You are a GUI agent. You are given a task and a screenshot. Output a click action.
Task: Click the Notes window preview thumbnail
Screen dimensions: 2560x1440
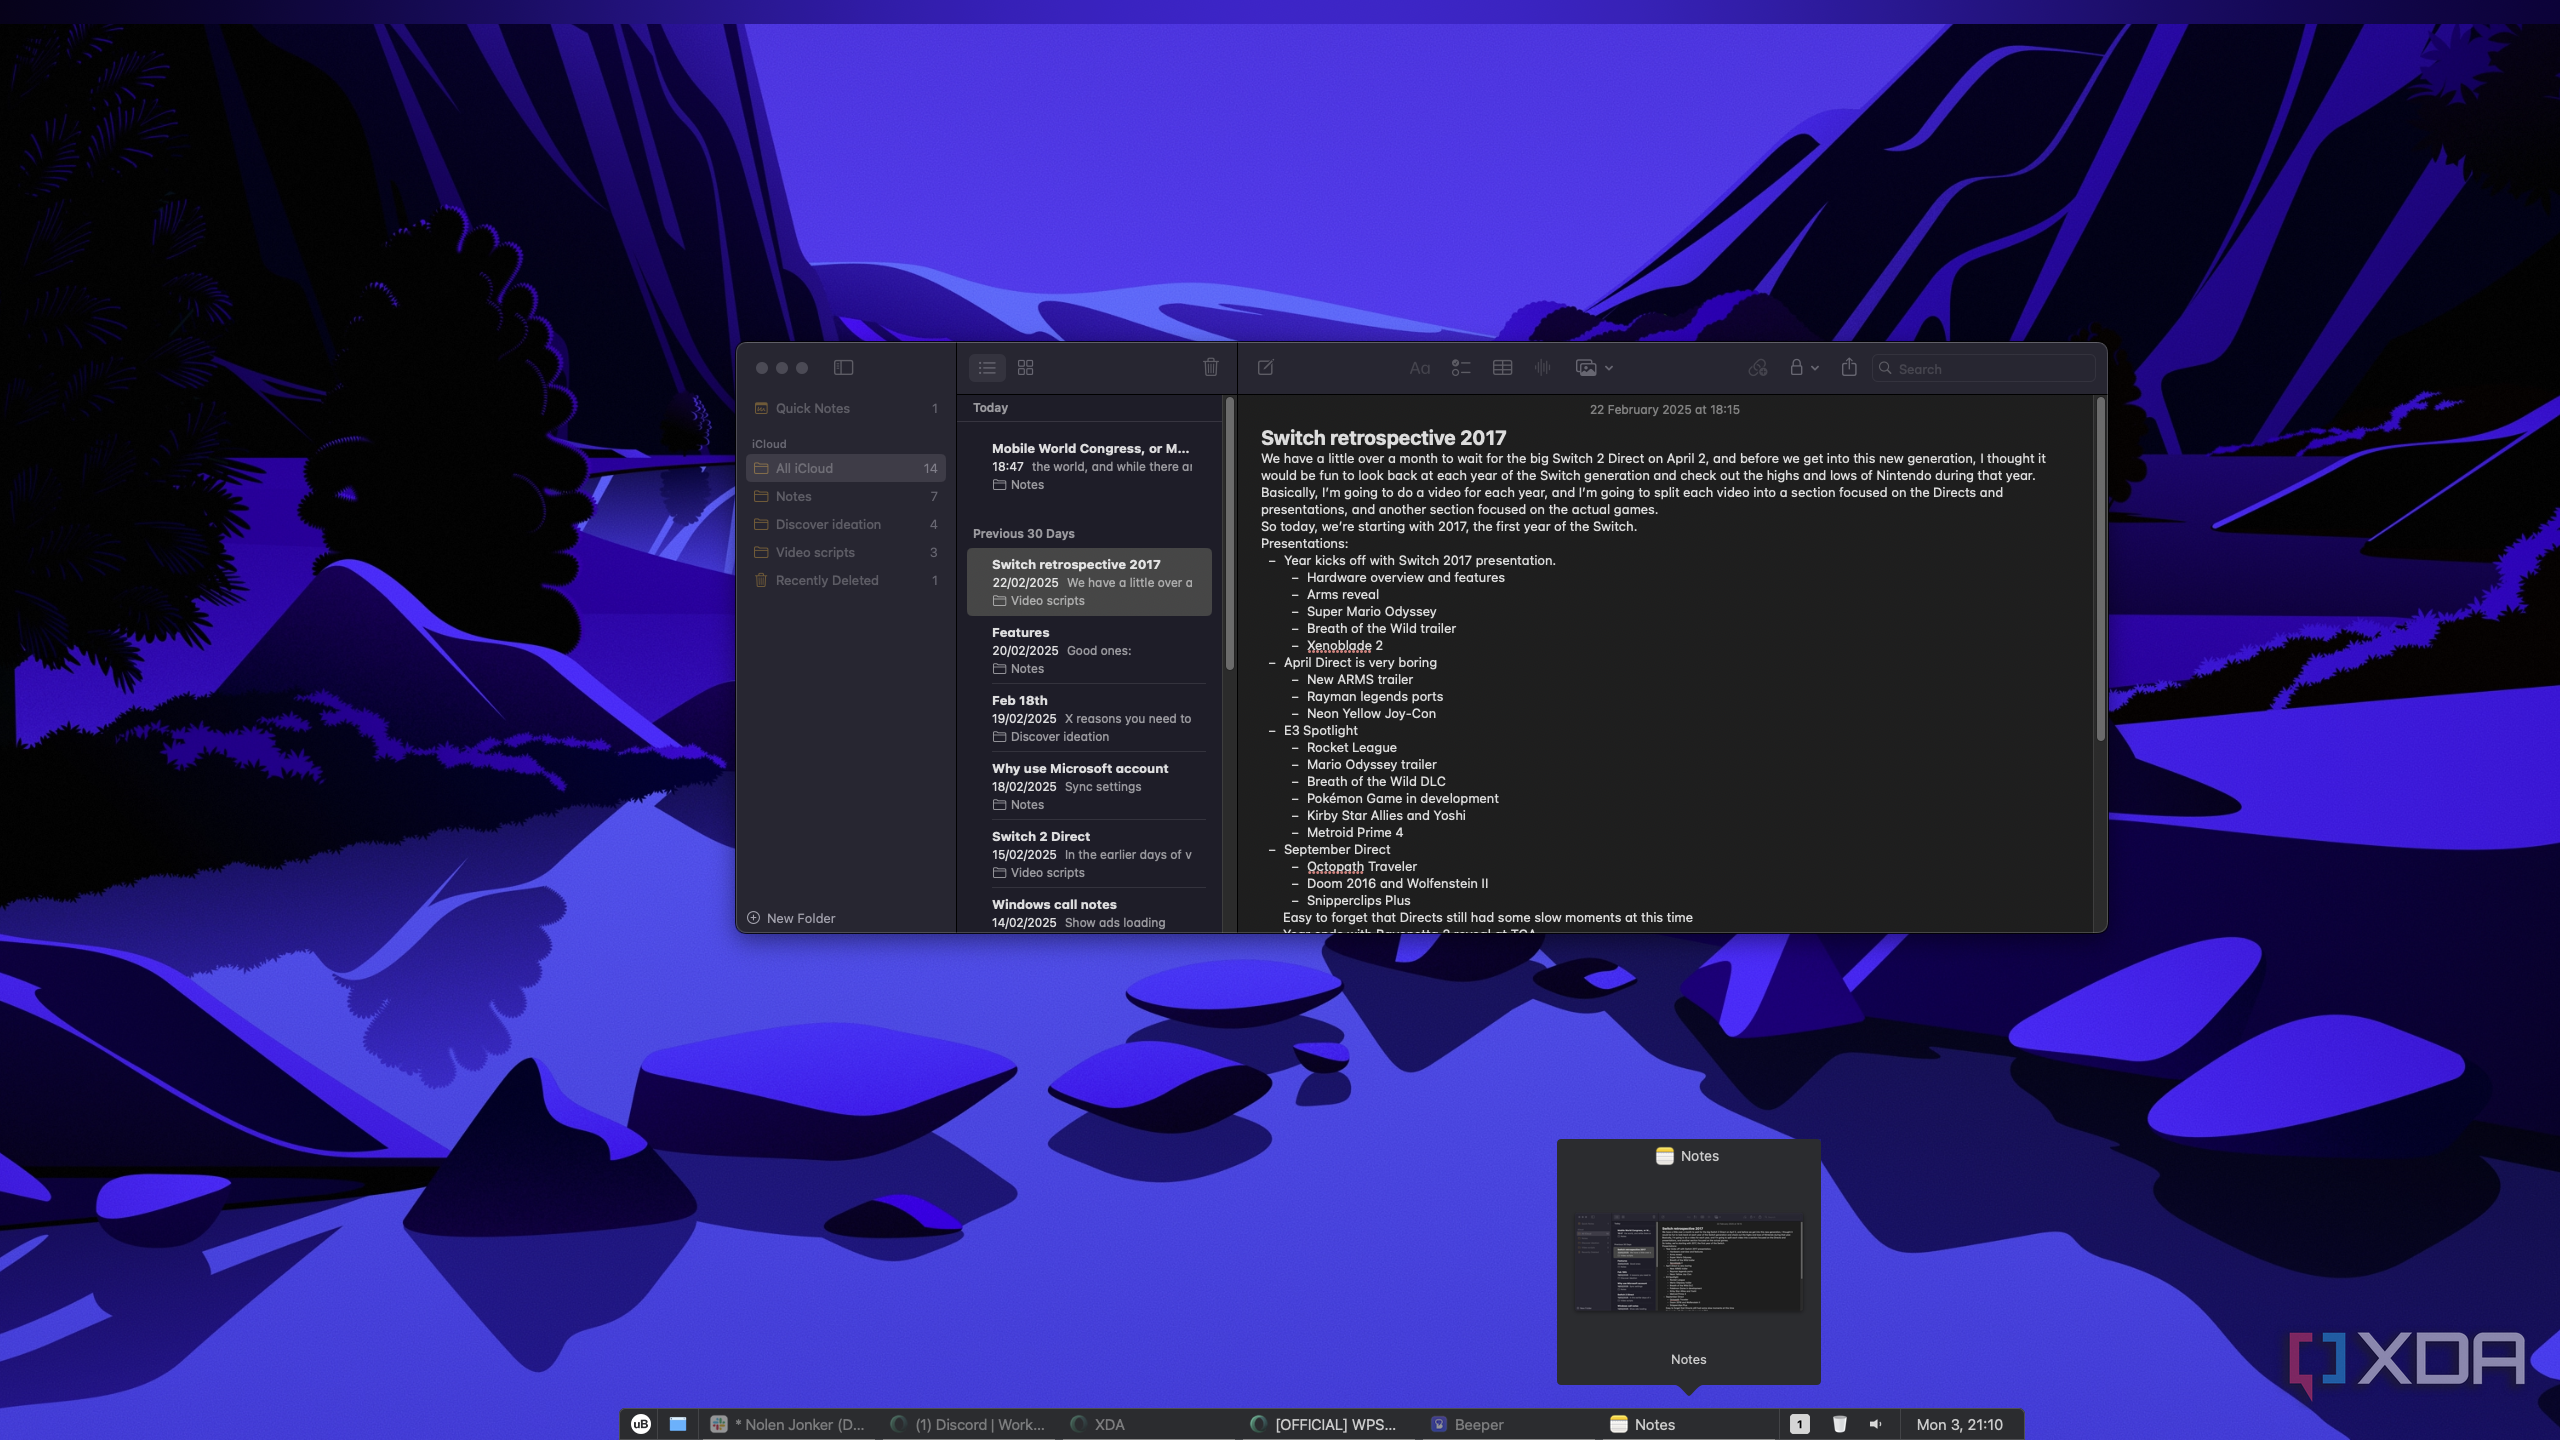pyautogui.click(x=1688, y=1264)
